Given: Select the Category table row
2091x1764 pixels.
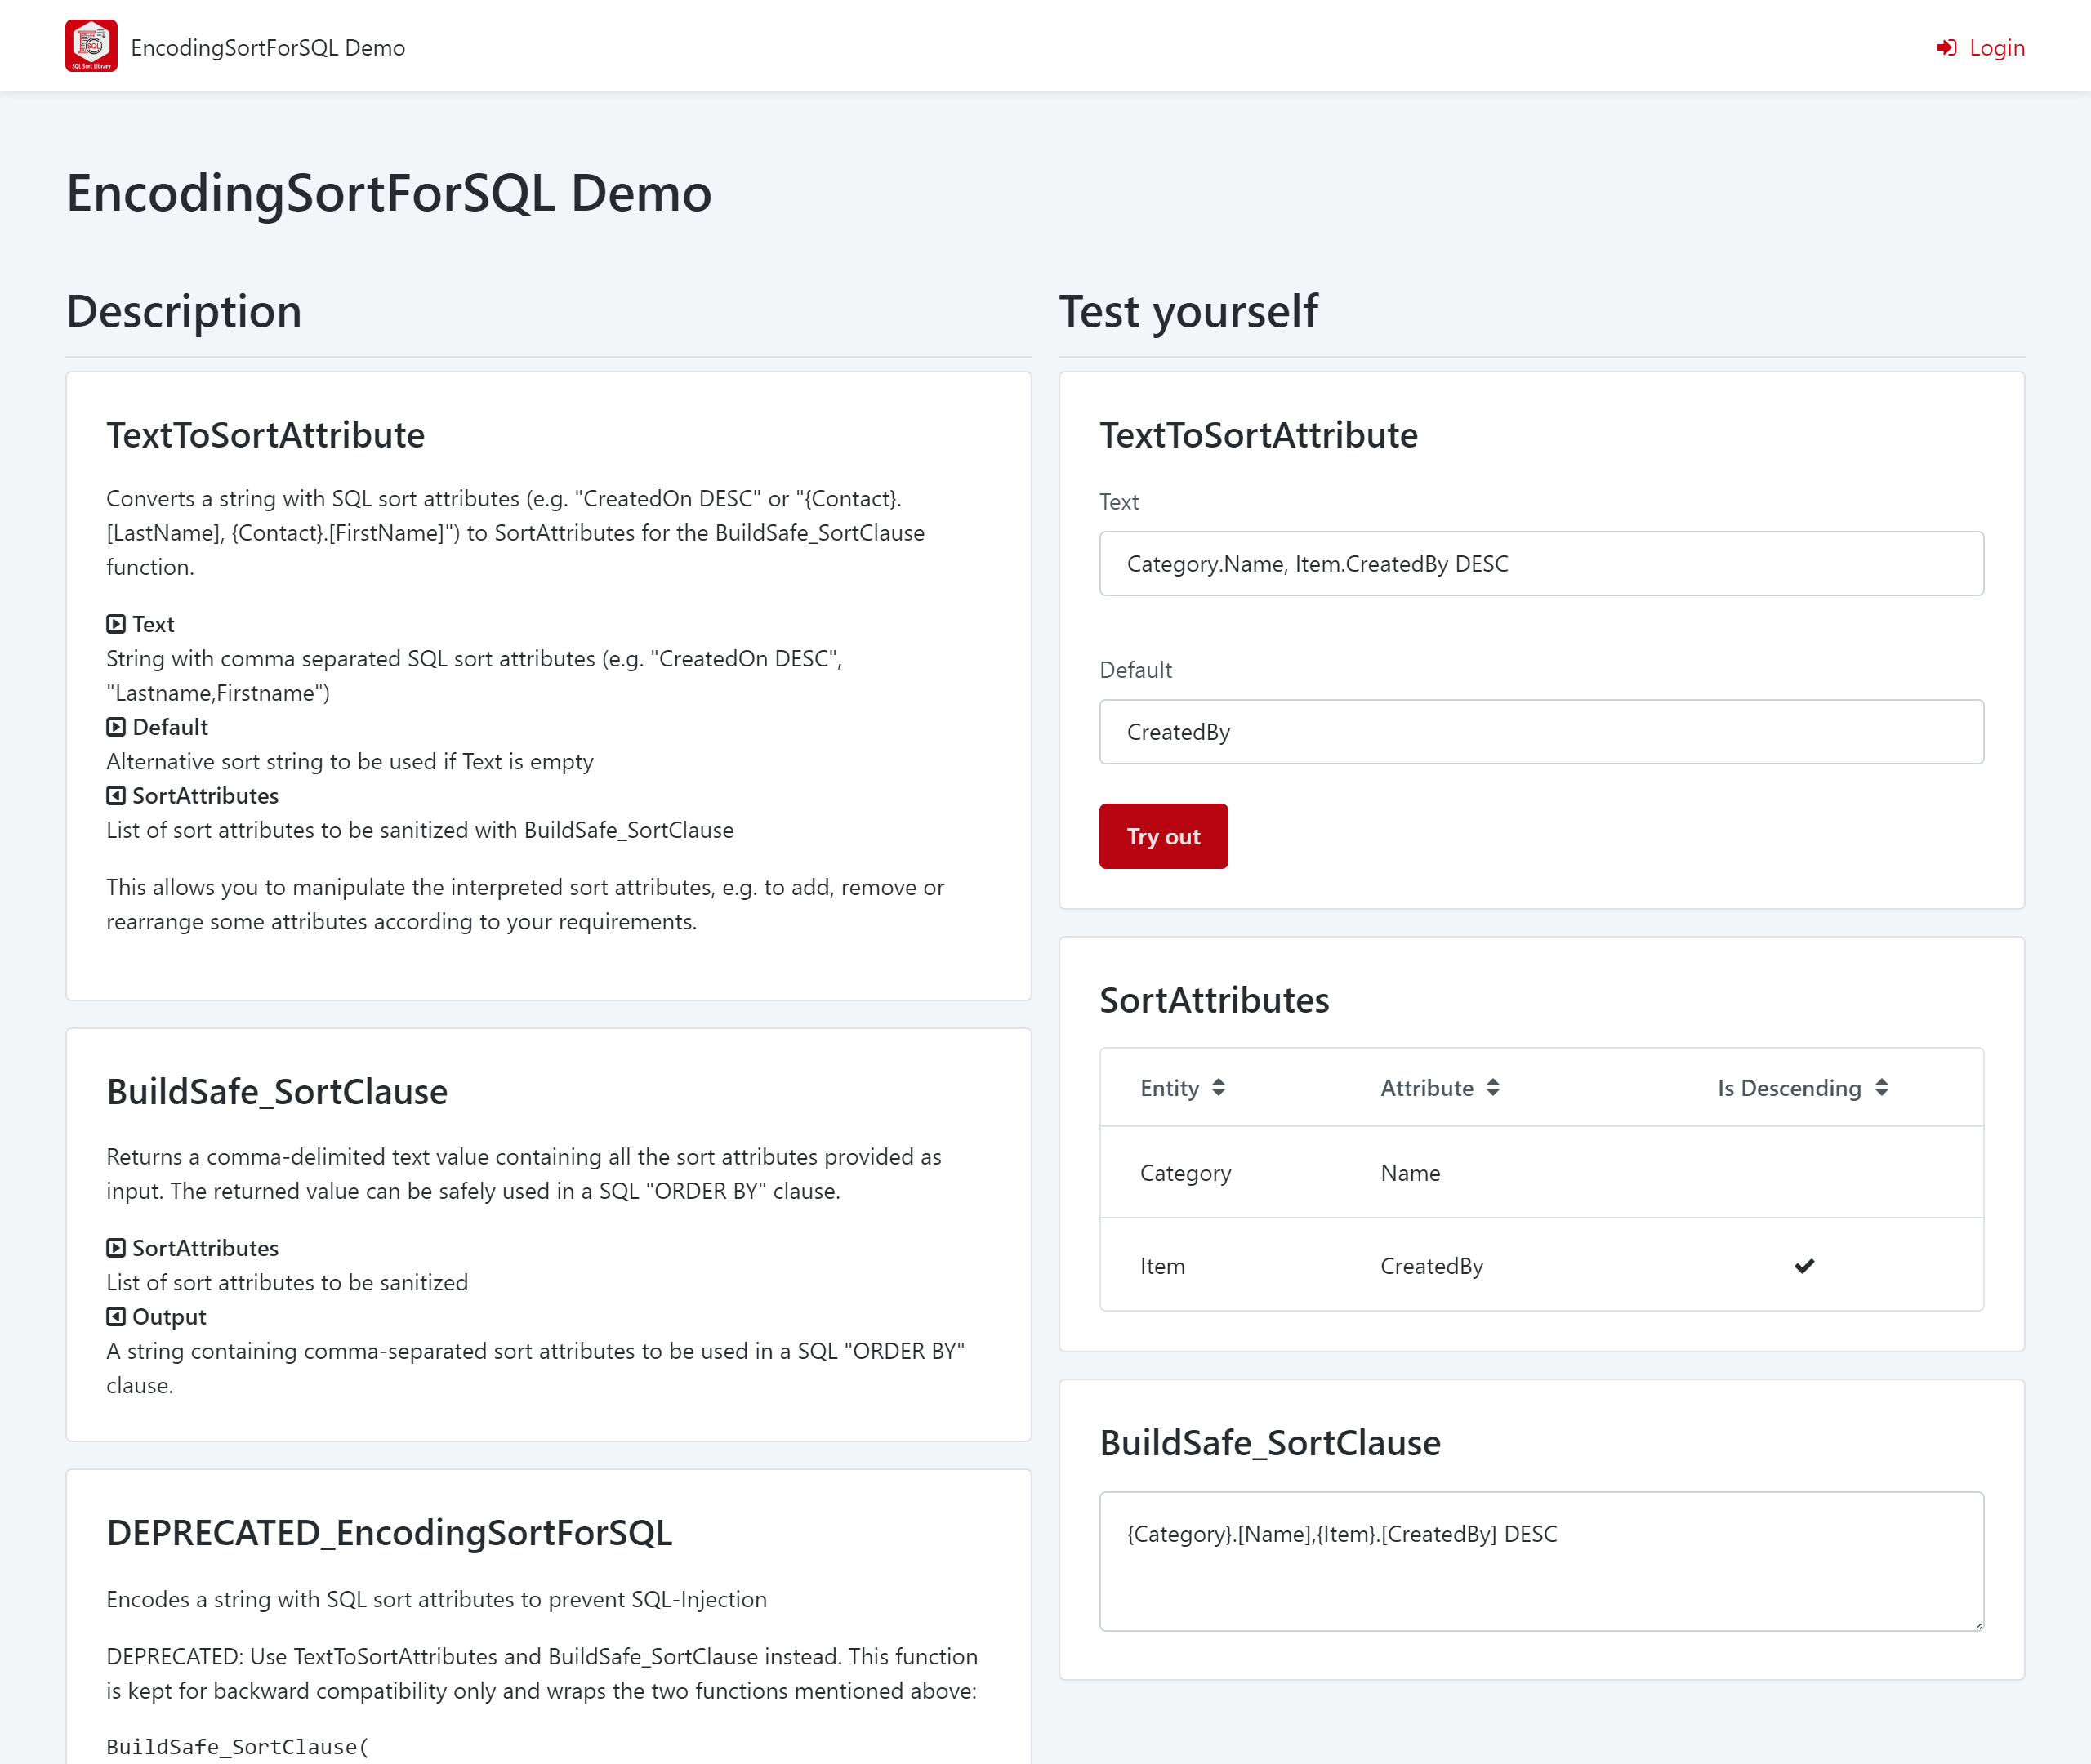Looking at the screenshot, I should click(x=1540, y=1173).
